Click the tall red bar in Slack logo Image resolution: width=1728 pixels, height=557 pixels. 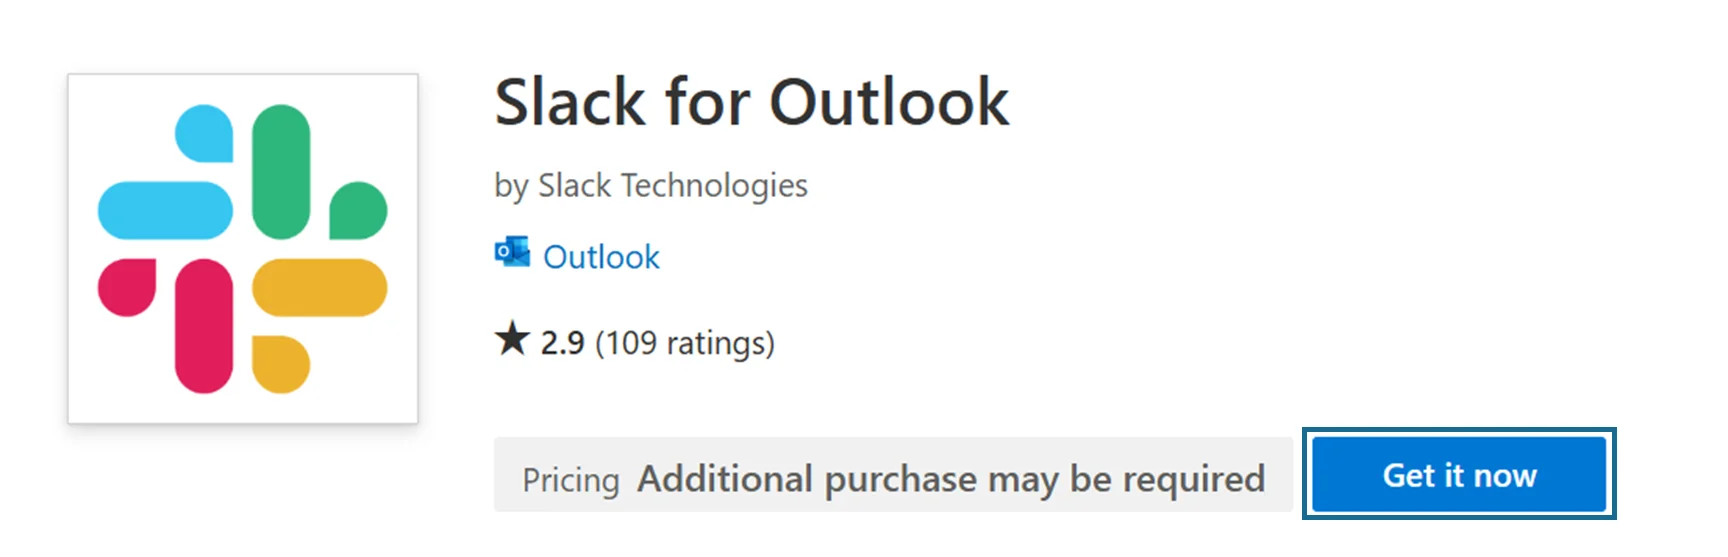click(204, 326)
